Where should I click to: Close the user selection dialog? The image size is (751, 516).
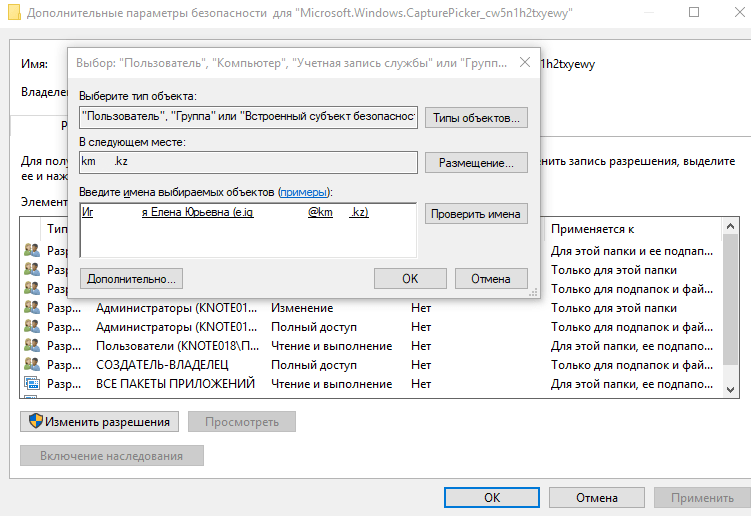[525, 62]
